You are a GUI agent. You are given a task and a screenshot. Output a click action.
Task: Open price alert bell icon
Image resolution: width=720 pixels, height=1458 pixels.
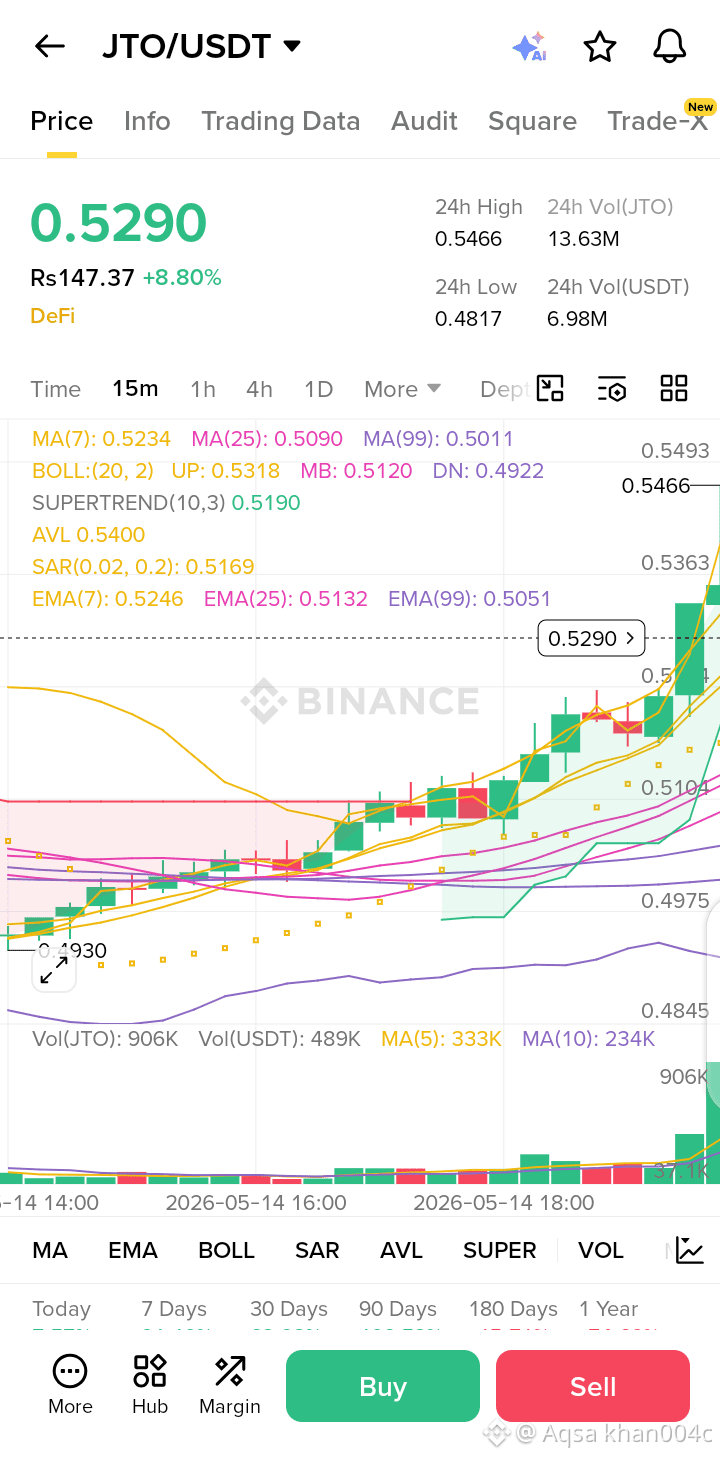pyautogui.click(x=669, y=46)
